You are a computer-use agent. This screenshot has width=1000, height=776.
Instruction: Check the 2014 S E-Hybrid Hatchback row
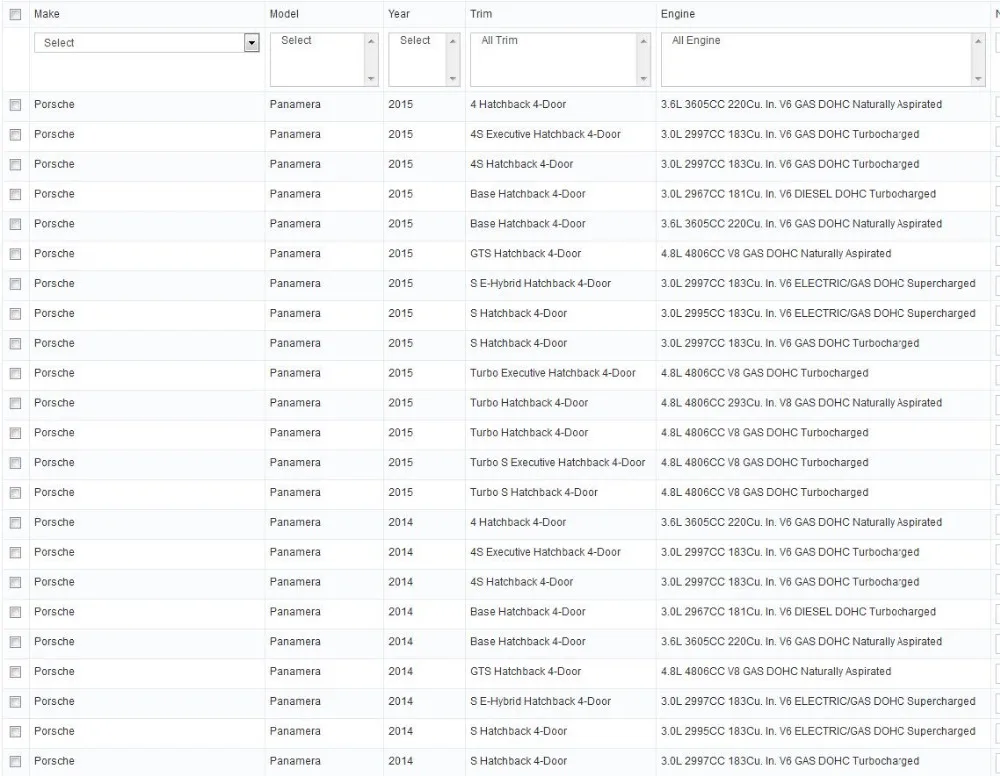[15, 701]
